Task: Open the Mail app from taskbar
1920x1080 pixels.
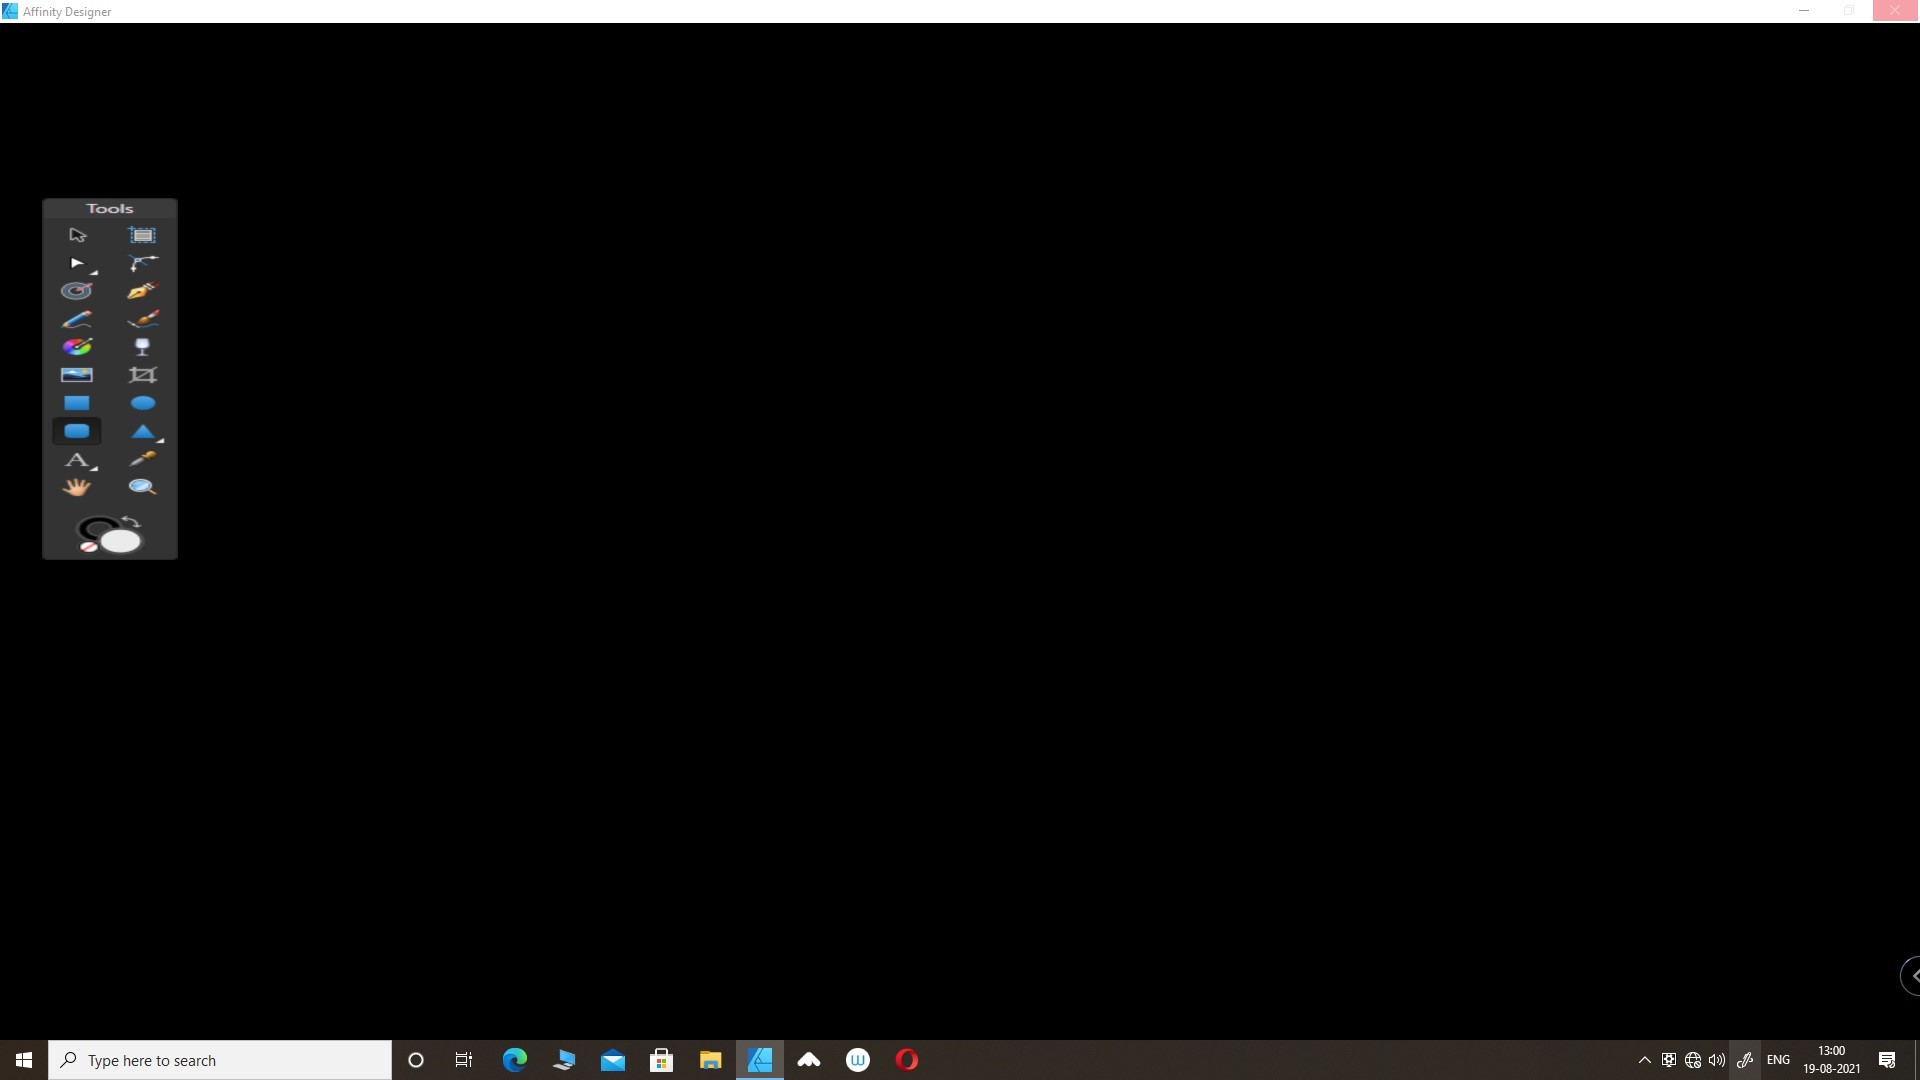Action: (612, 1060)
